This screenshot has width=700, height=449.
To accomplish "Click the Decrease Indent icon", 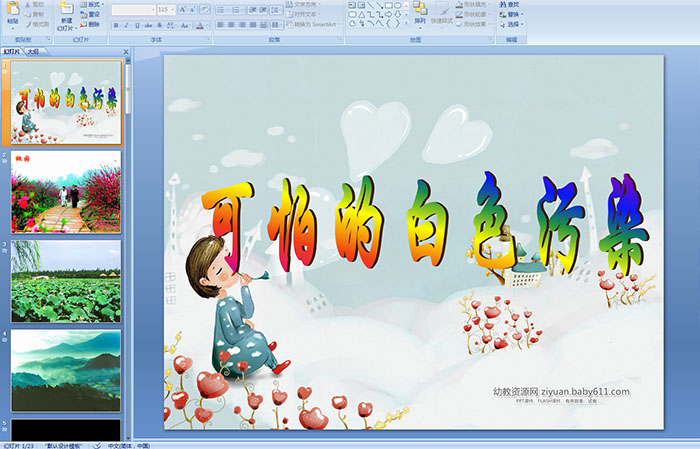I will pyautogui.click(x=253, y=10).
